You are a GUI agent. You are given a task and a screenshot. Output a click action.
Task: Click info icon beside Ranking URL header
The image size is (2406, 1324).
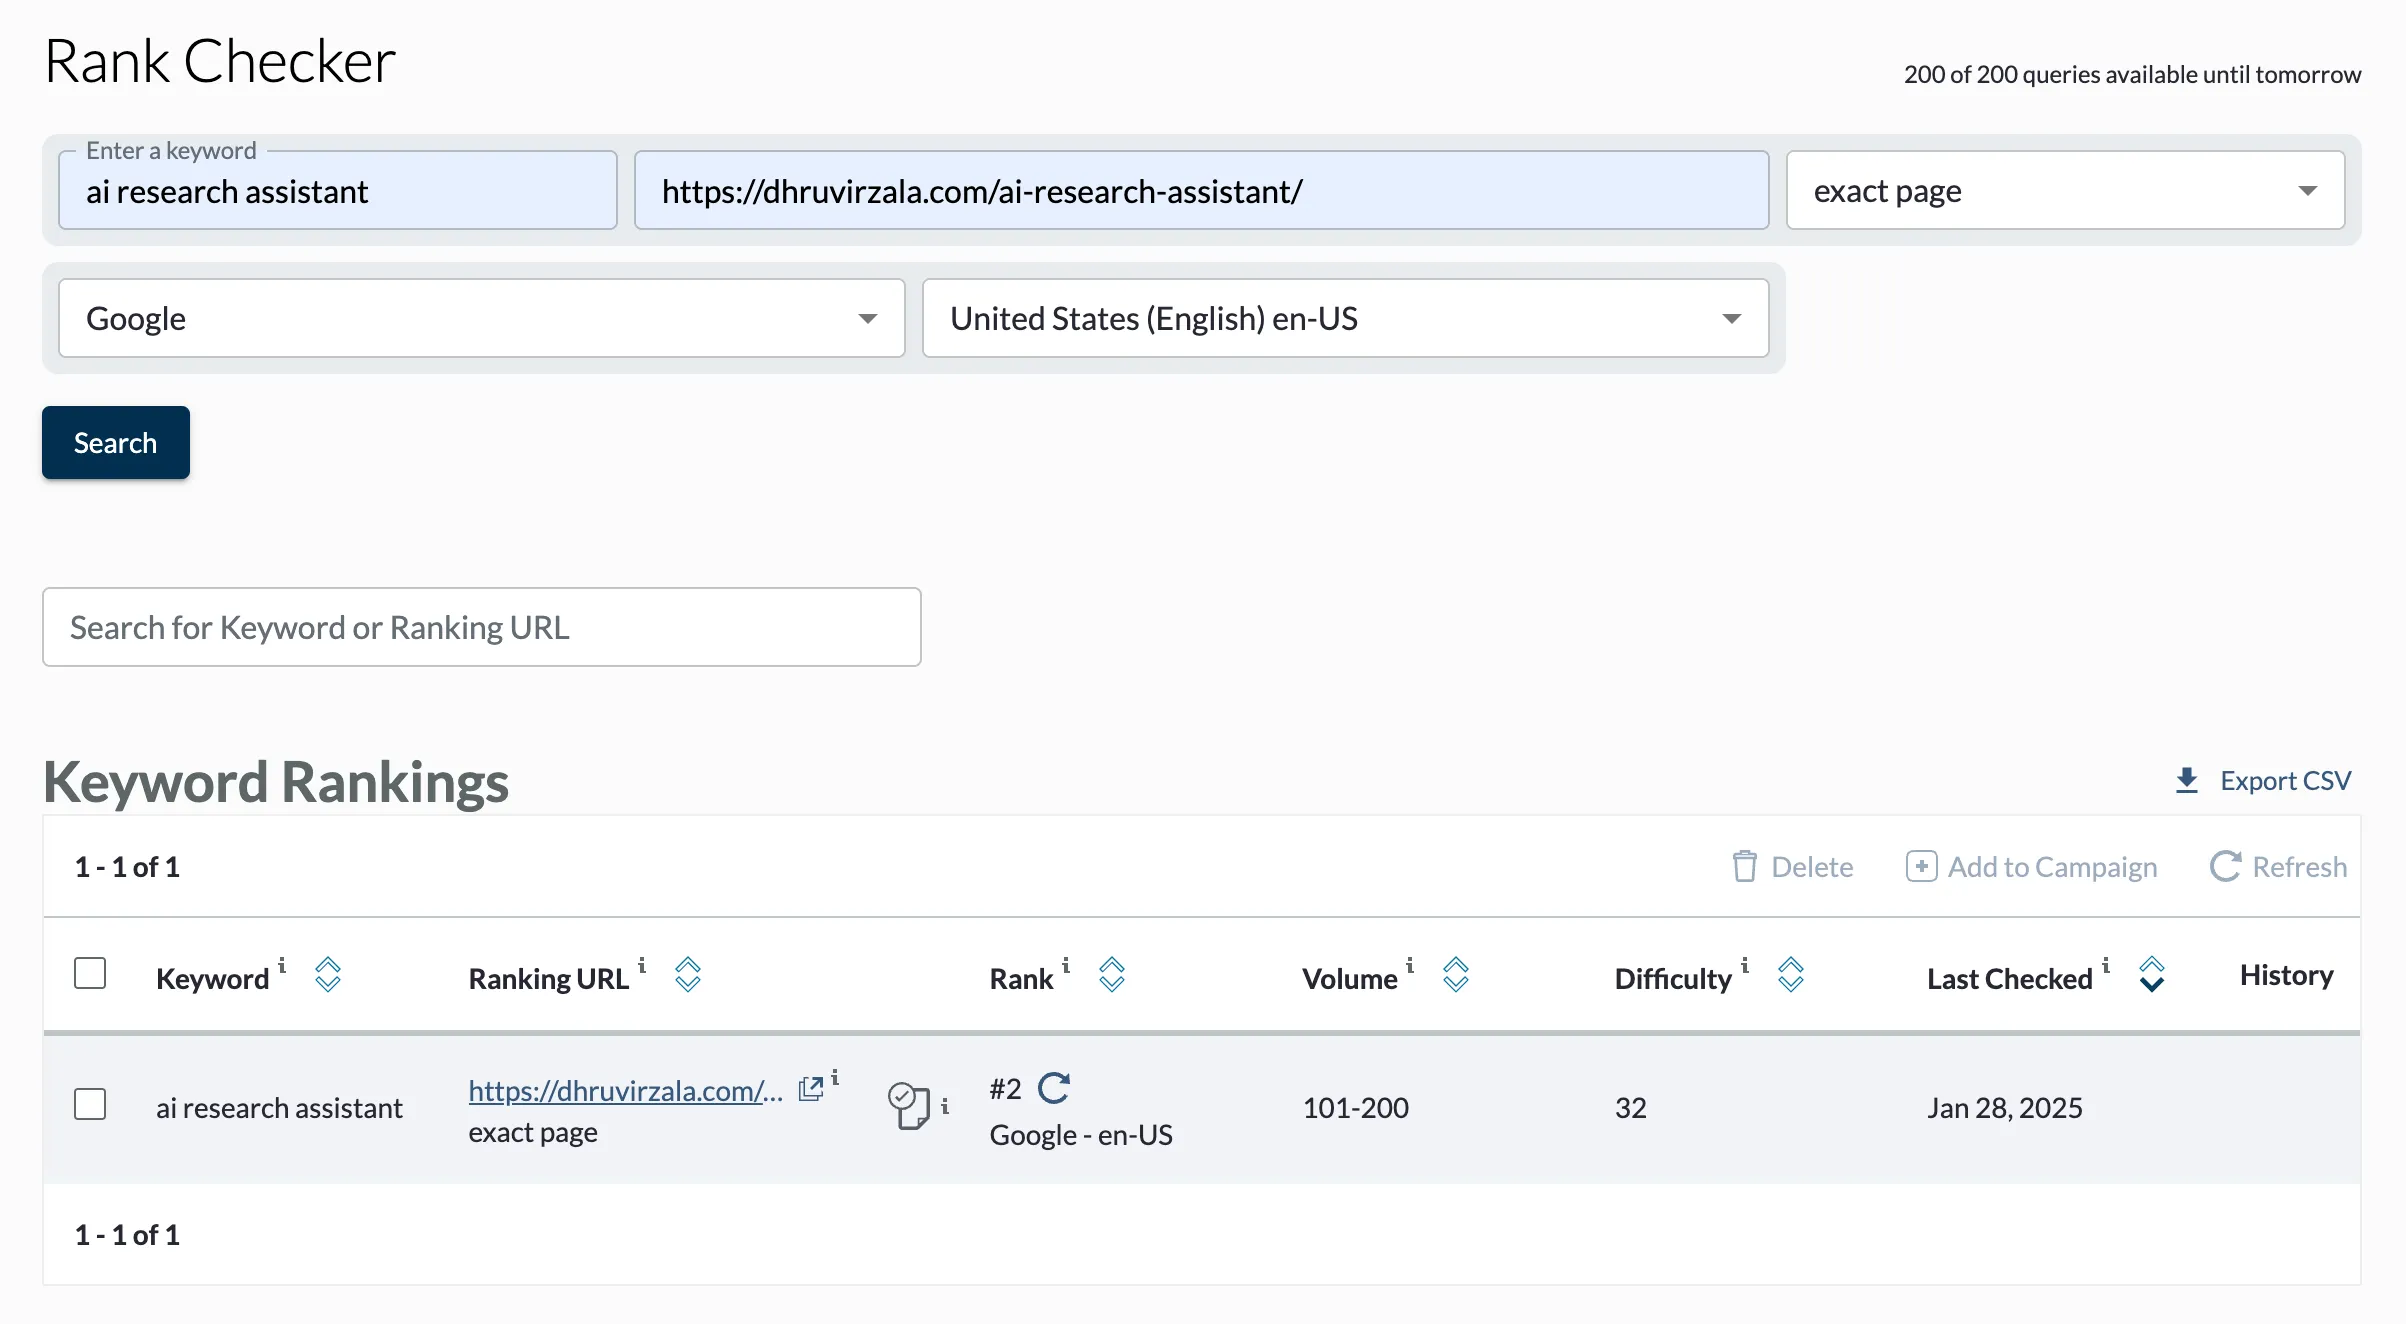pyautogui.click(x=642, y=966)
